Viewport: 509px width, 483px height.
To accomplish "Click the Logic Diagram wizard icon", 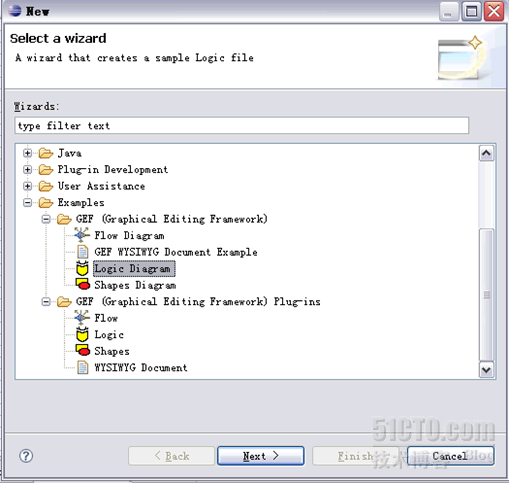I will (82, 268).
